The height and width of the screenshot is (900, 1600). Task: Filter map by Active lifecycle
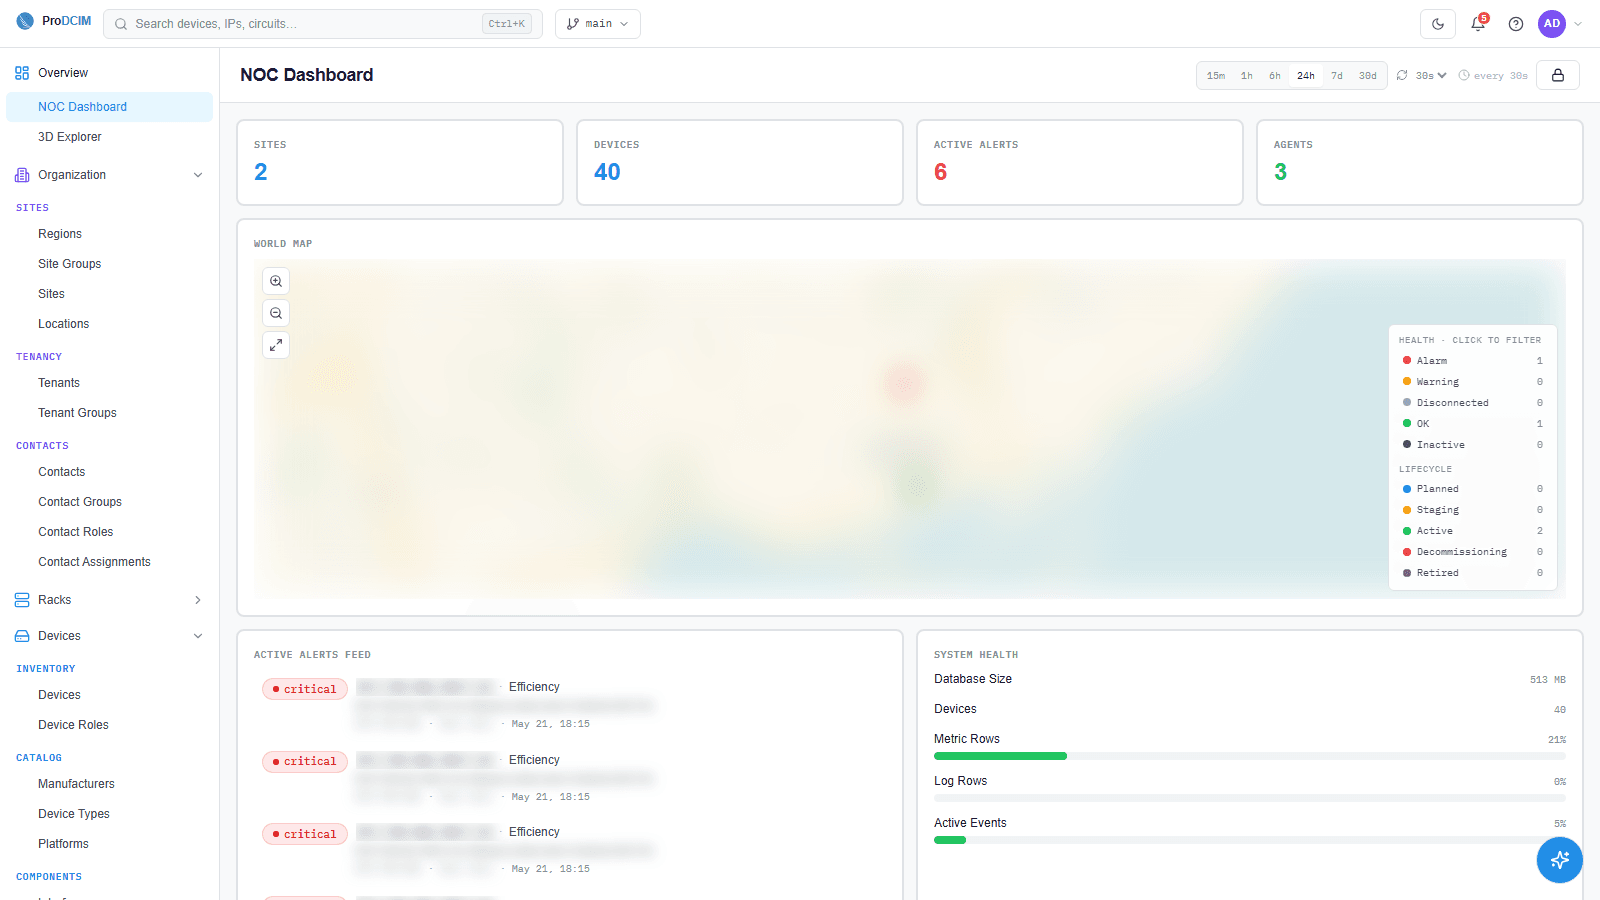[1472, 531]
